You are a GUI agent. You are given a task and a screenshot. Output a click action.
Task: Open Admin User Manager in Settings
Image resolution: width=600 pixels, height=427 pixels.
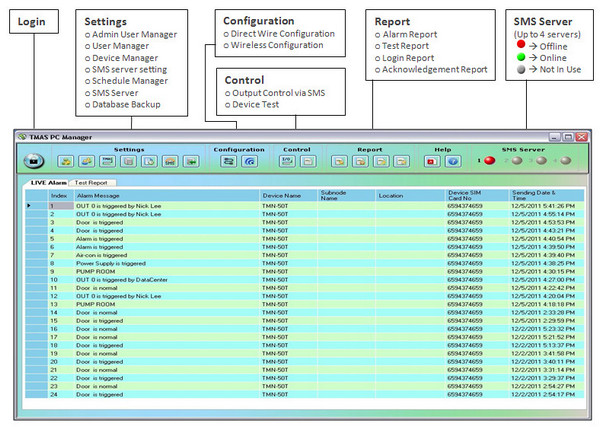pyautogui.click(x=66, y=161)
